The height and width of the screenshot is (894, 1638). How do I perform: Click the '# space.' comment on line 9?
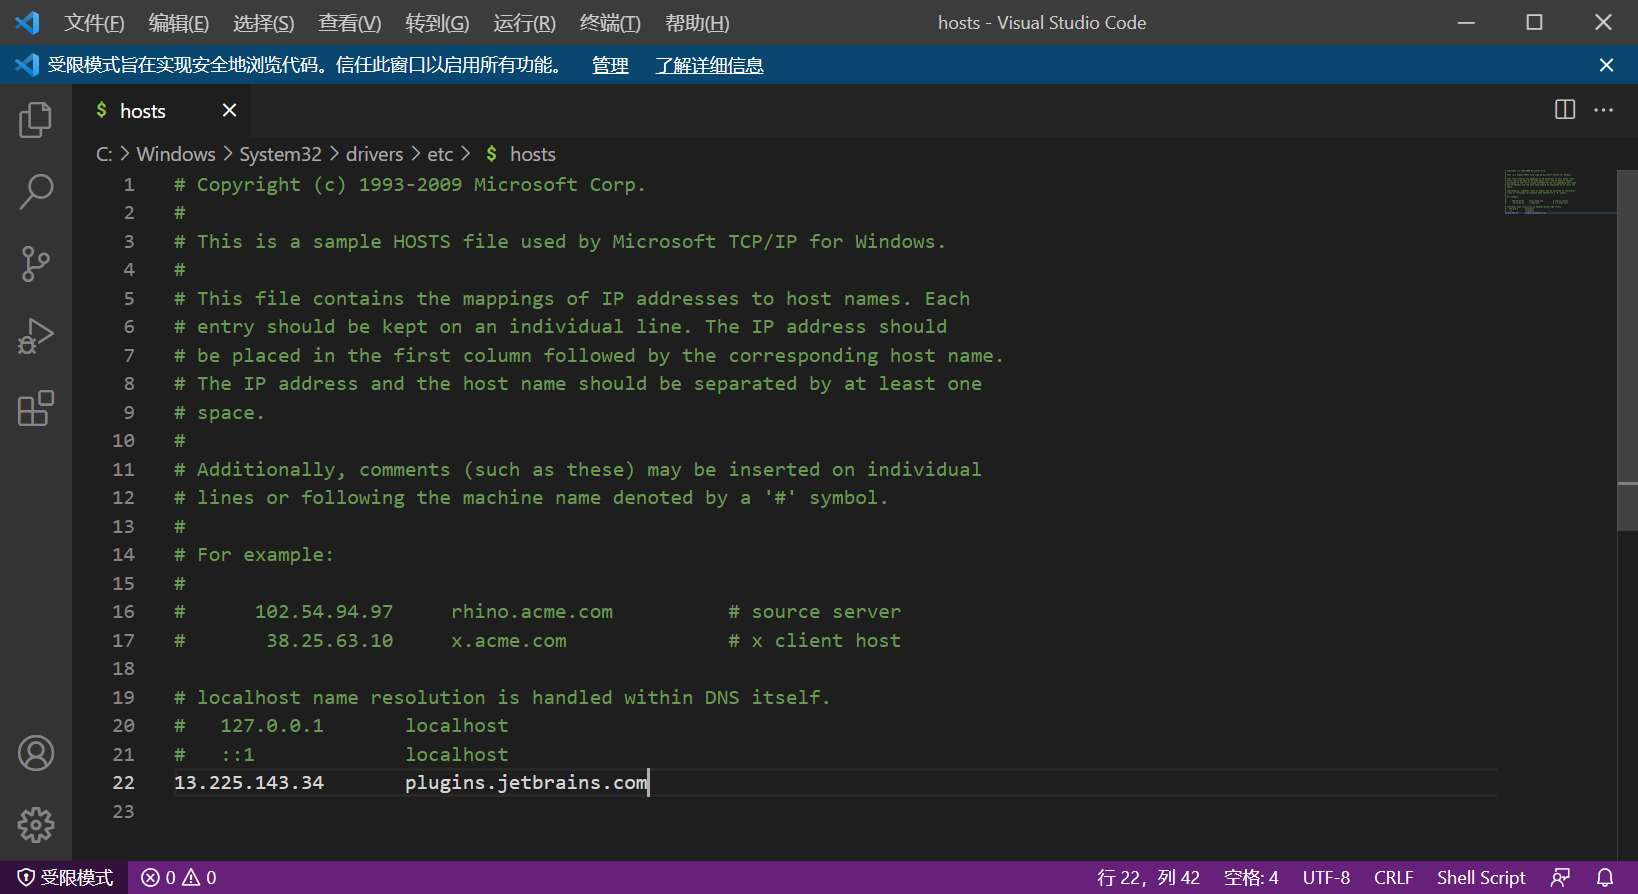[x=219, y=413]
